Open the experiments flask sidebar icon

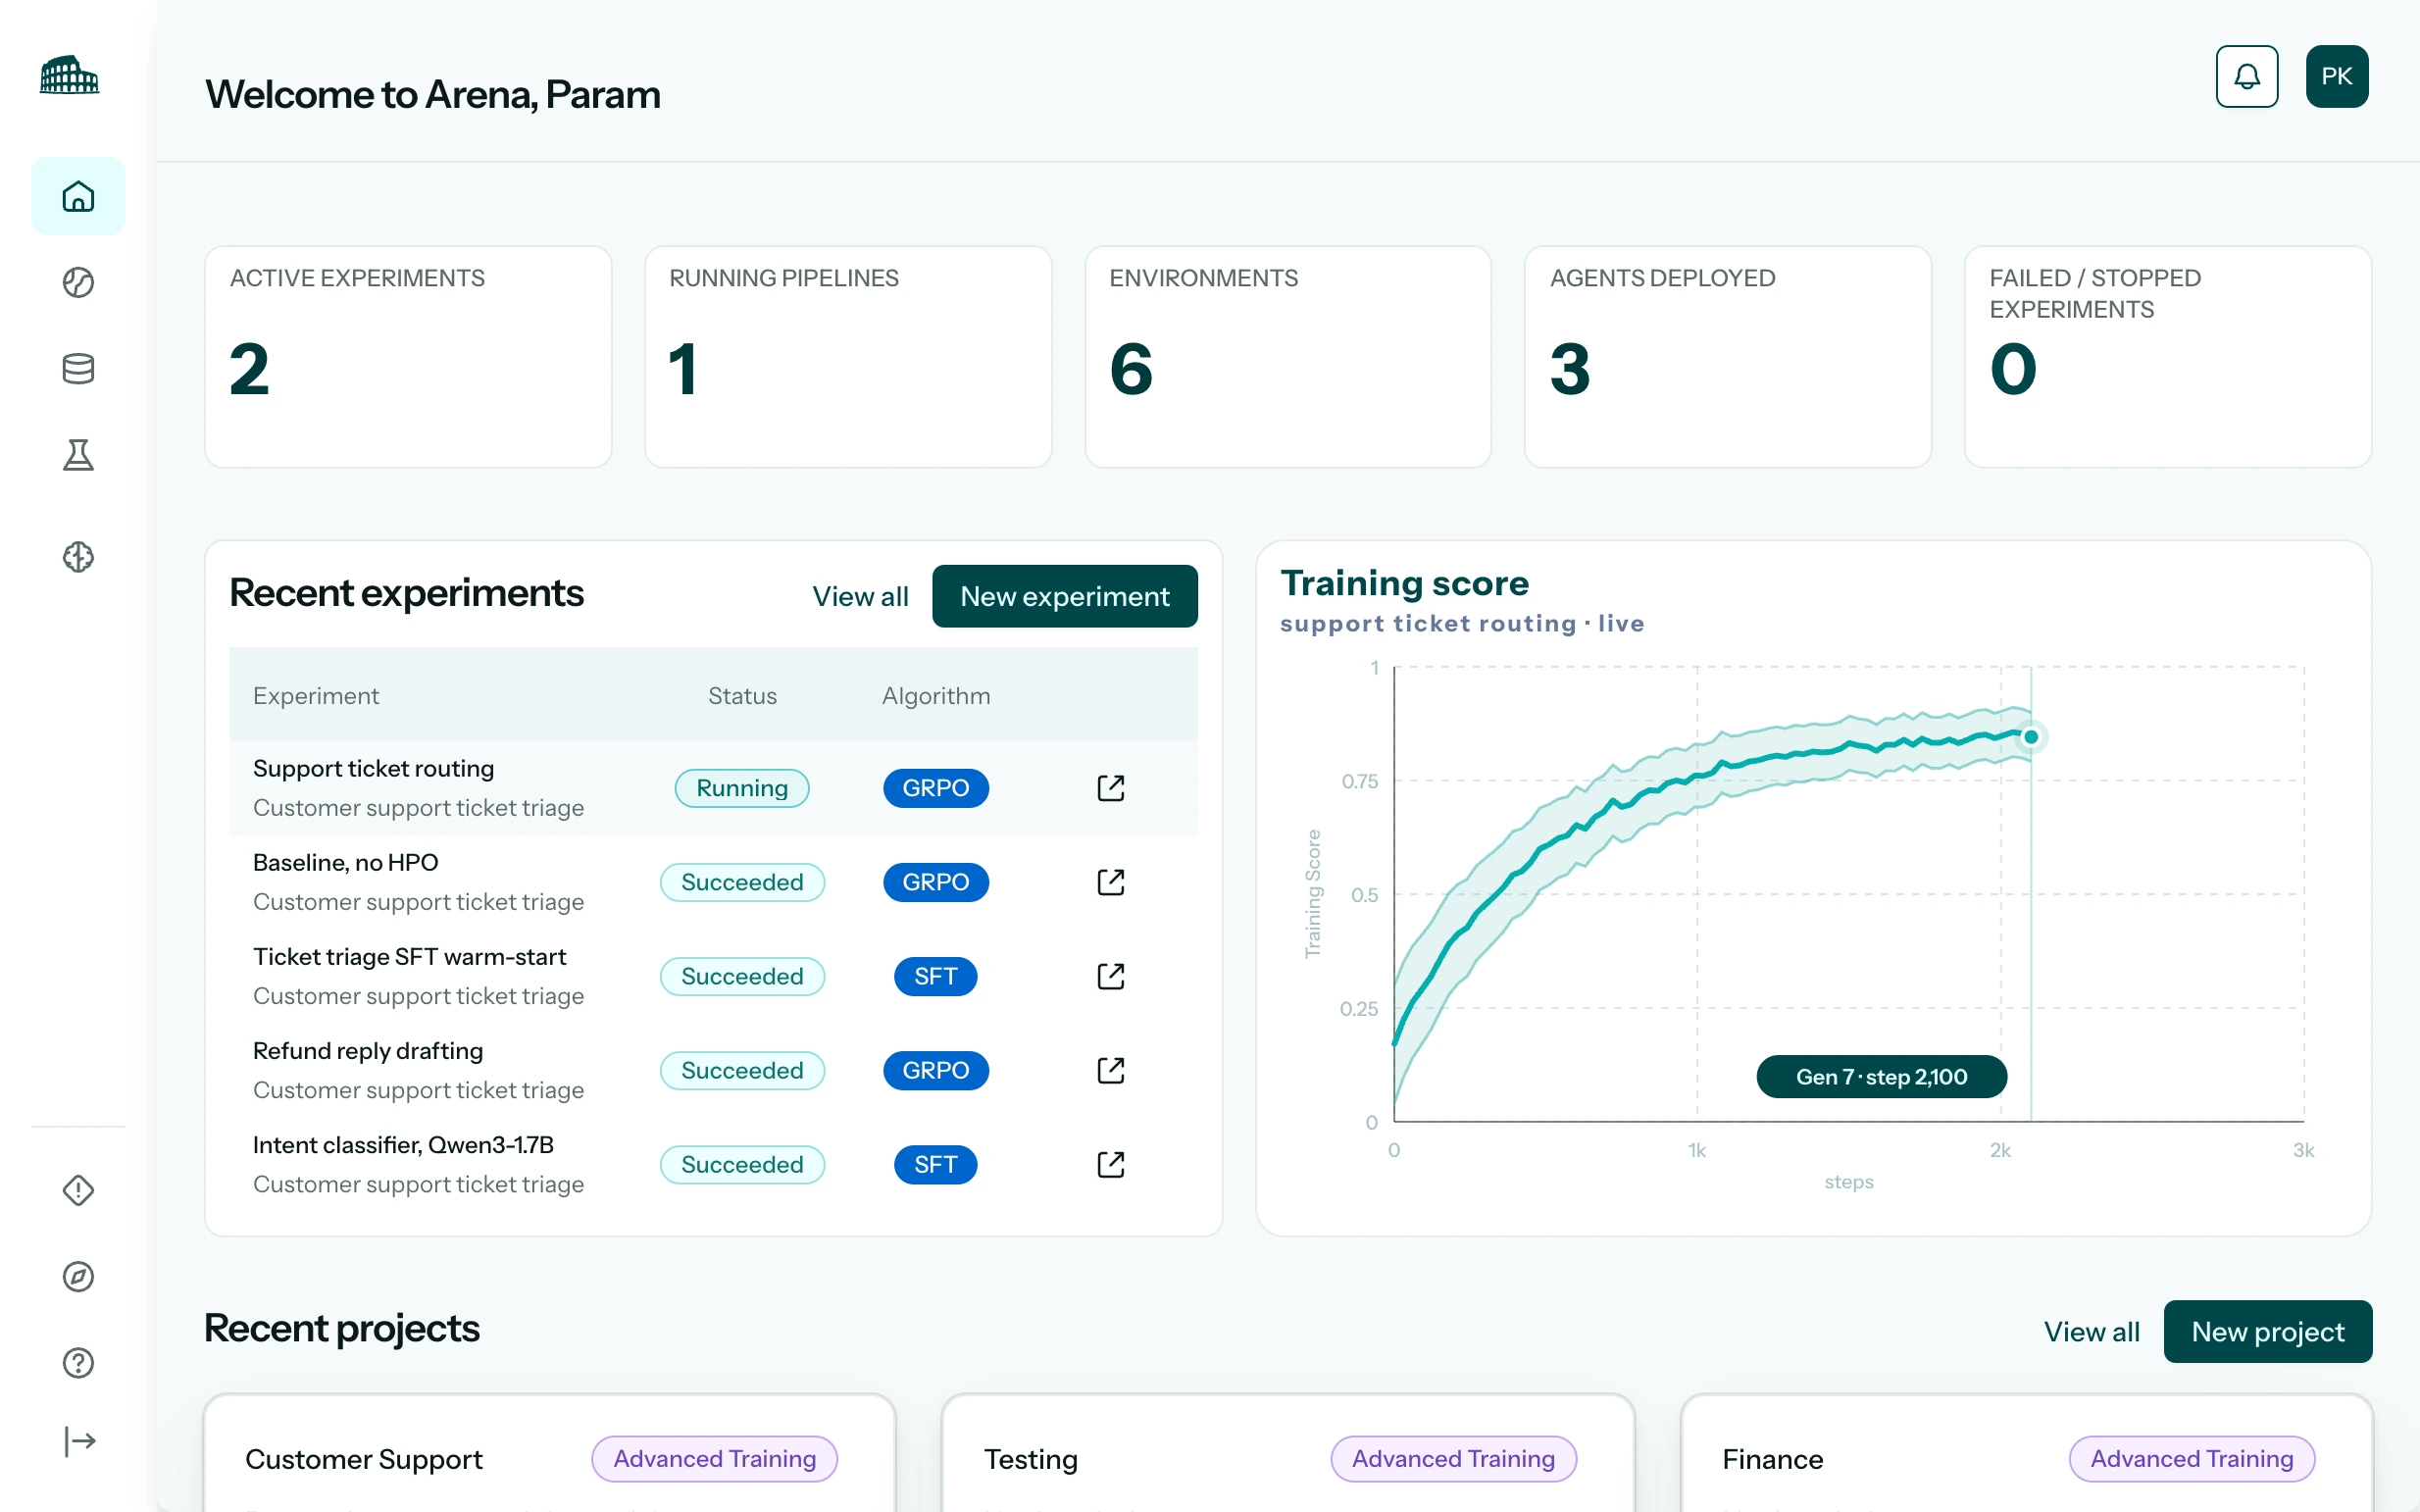point(78,455)
